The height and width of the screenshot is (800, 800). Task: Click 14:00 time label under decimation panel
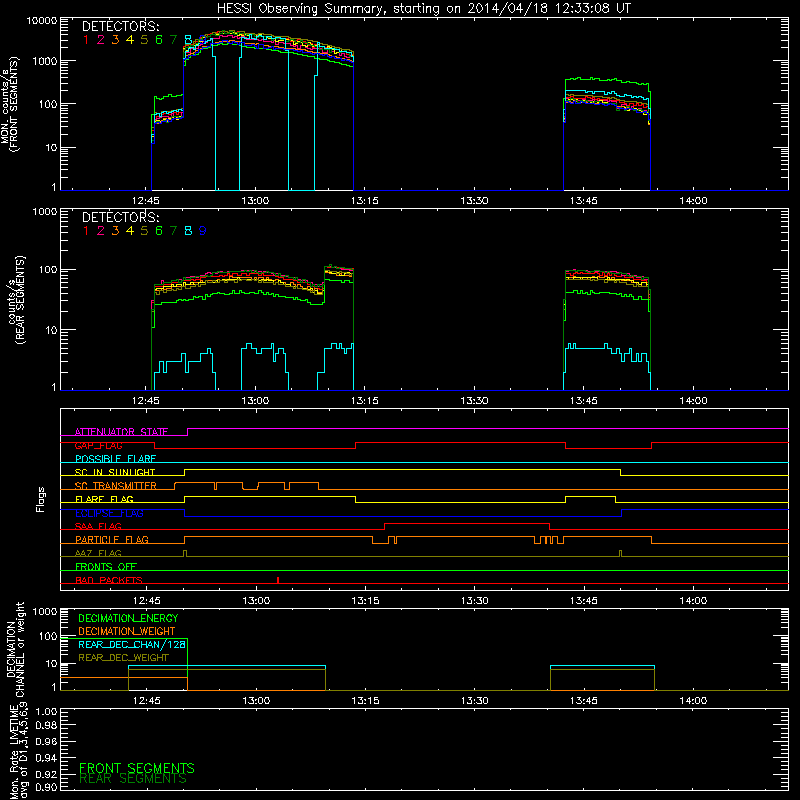pos(693,701)
